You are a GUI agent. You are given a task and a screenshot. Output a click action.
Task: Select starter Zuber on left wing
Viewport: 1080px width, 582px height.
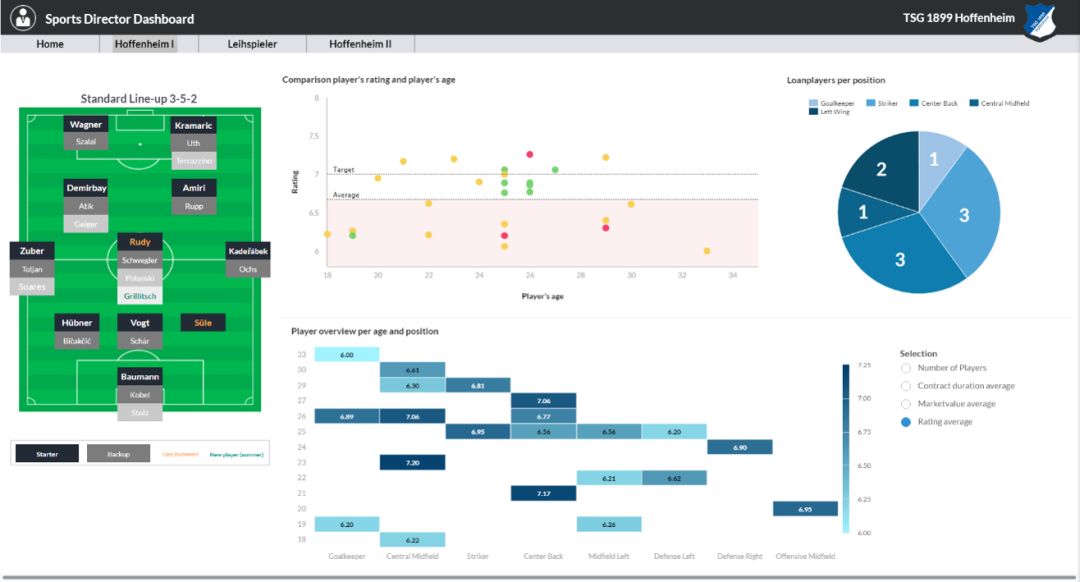[x=32, y=251]
